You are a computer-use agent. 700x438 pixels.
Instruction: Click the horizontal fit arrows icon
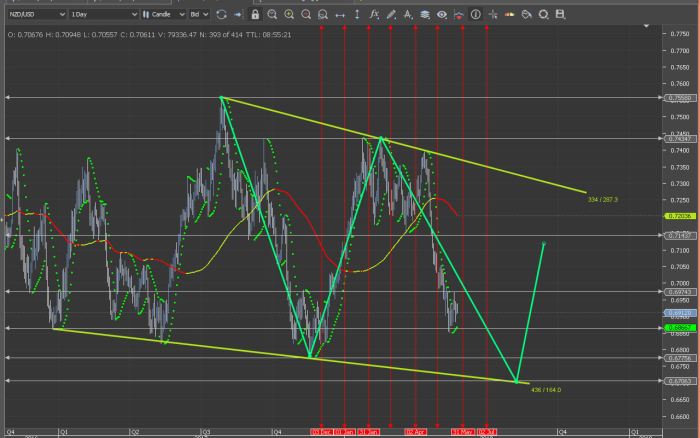(x=340, y=15)
